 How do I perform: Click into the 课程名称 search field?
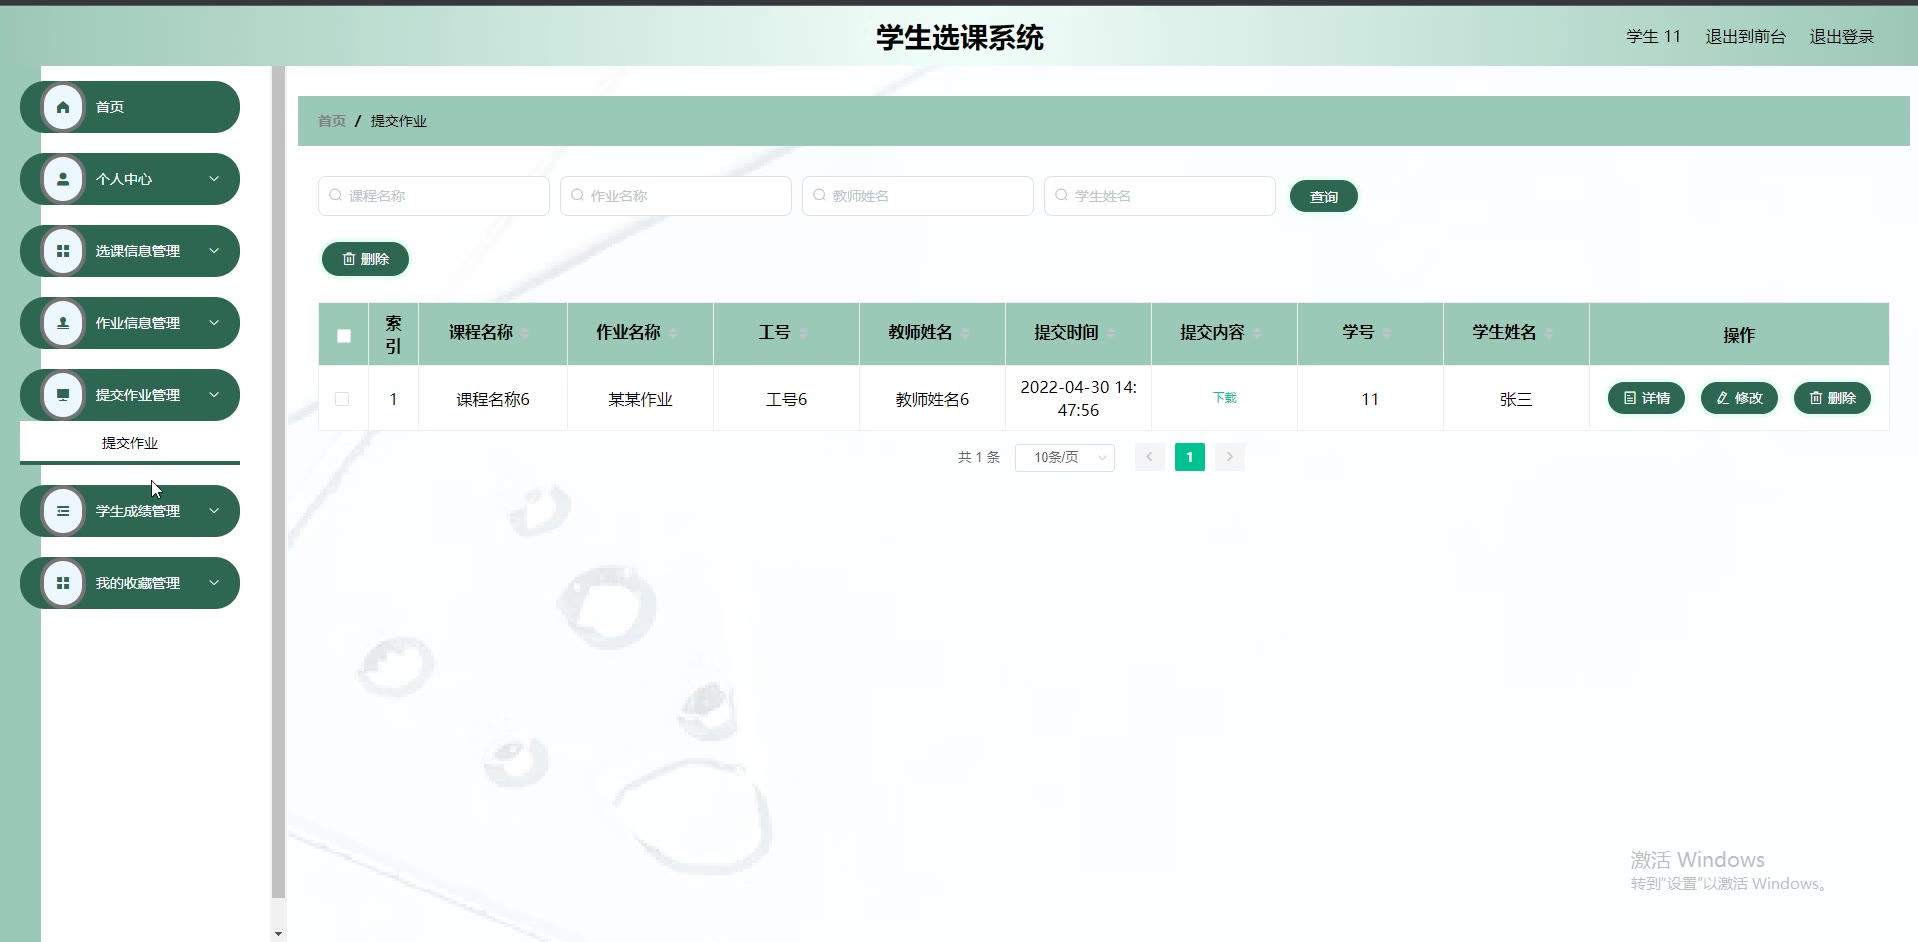pos(434,196)
